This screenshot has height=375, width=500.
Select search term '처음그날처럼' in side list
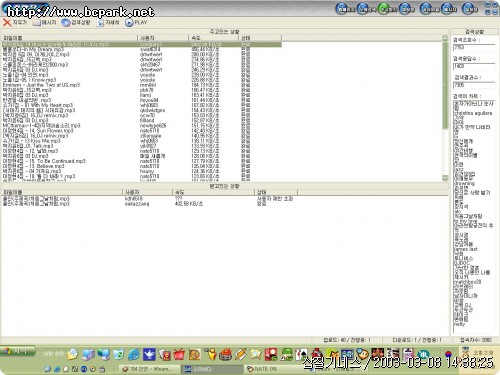coord(468,216)
